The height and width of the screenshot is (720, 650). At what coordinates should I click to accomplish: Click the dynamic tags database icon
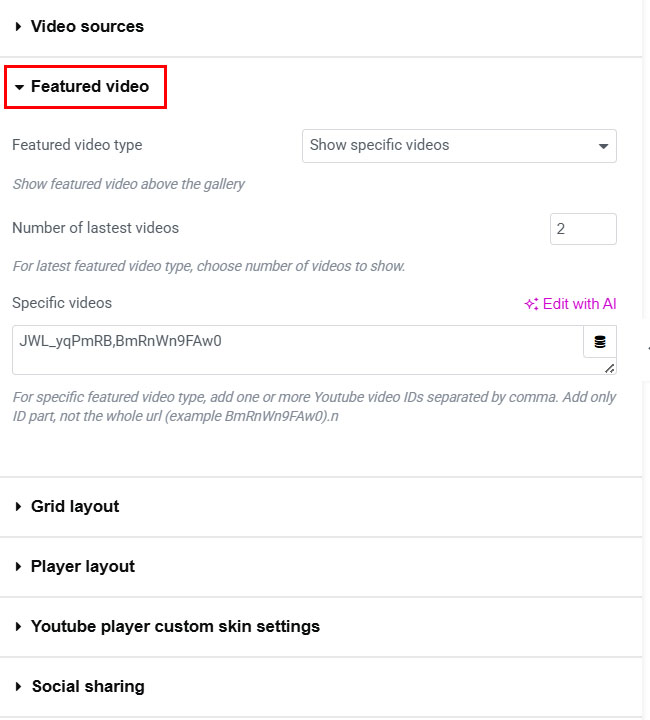pyautogui.click(x=600, y=342)
